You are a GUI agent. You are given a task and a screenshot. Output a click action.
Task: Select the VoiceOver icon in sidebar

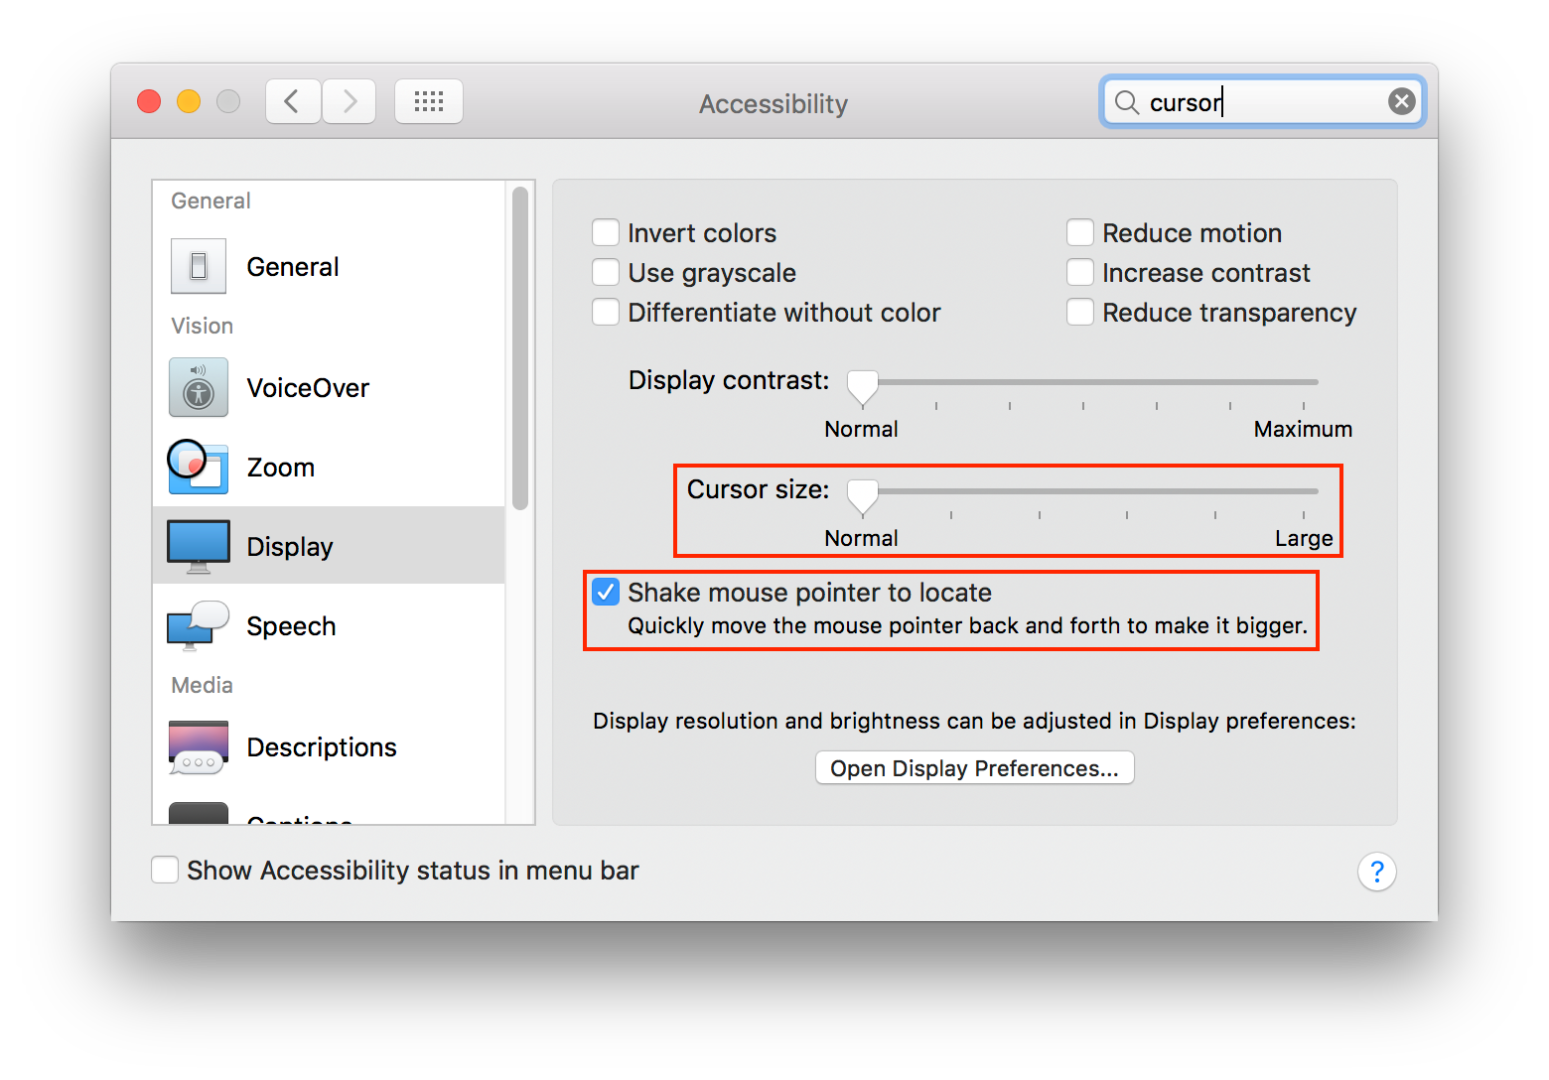(198, 387)
